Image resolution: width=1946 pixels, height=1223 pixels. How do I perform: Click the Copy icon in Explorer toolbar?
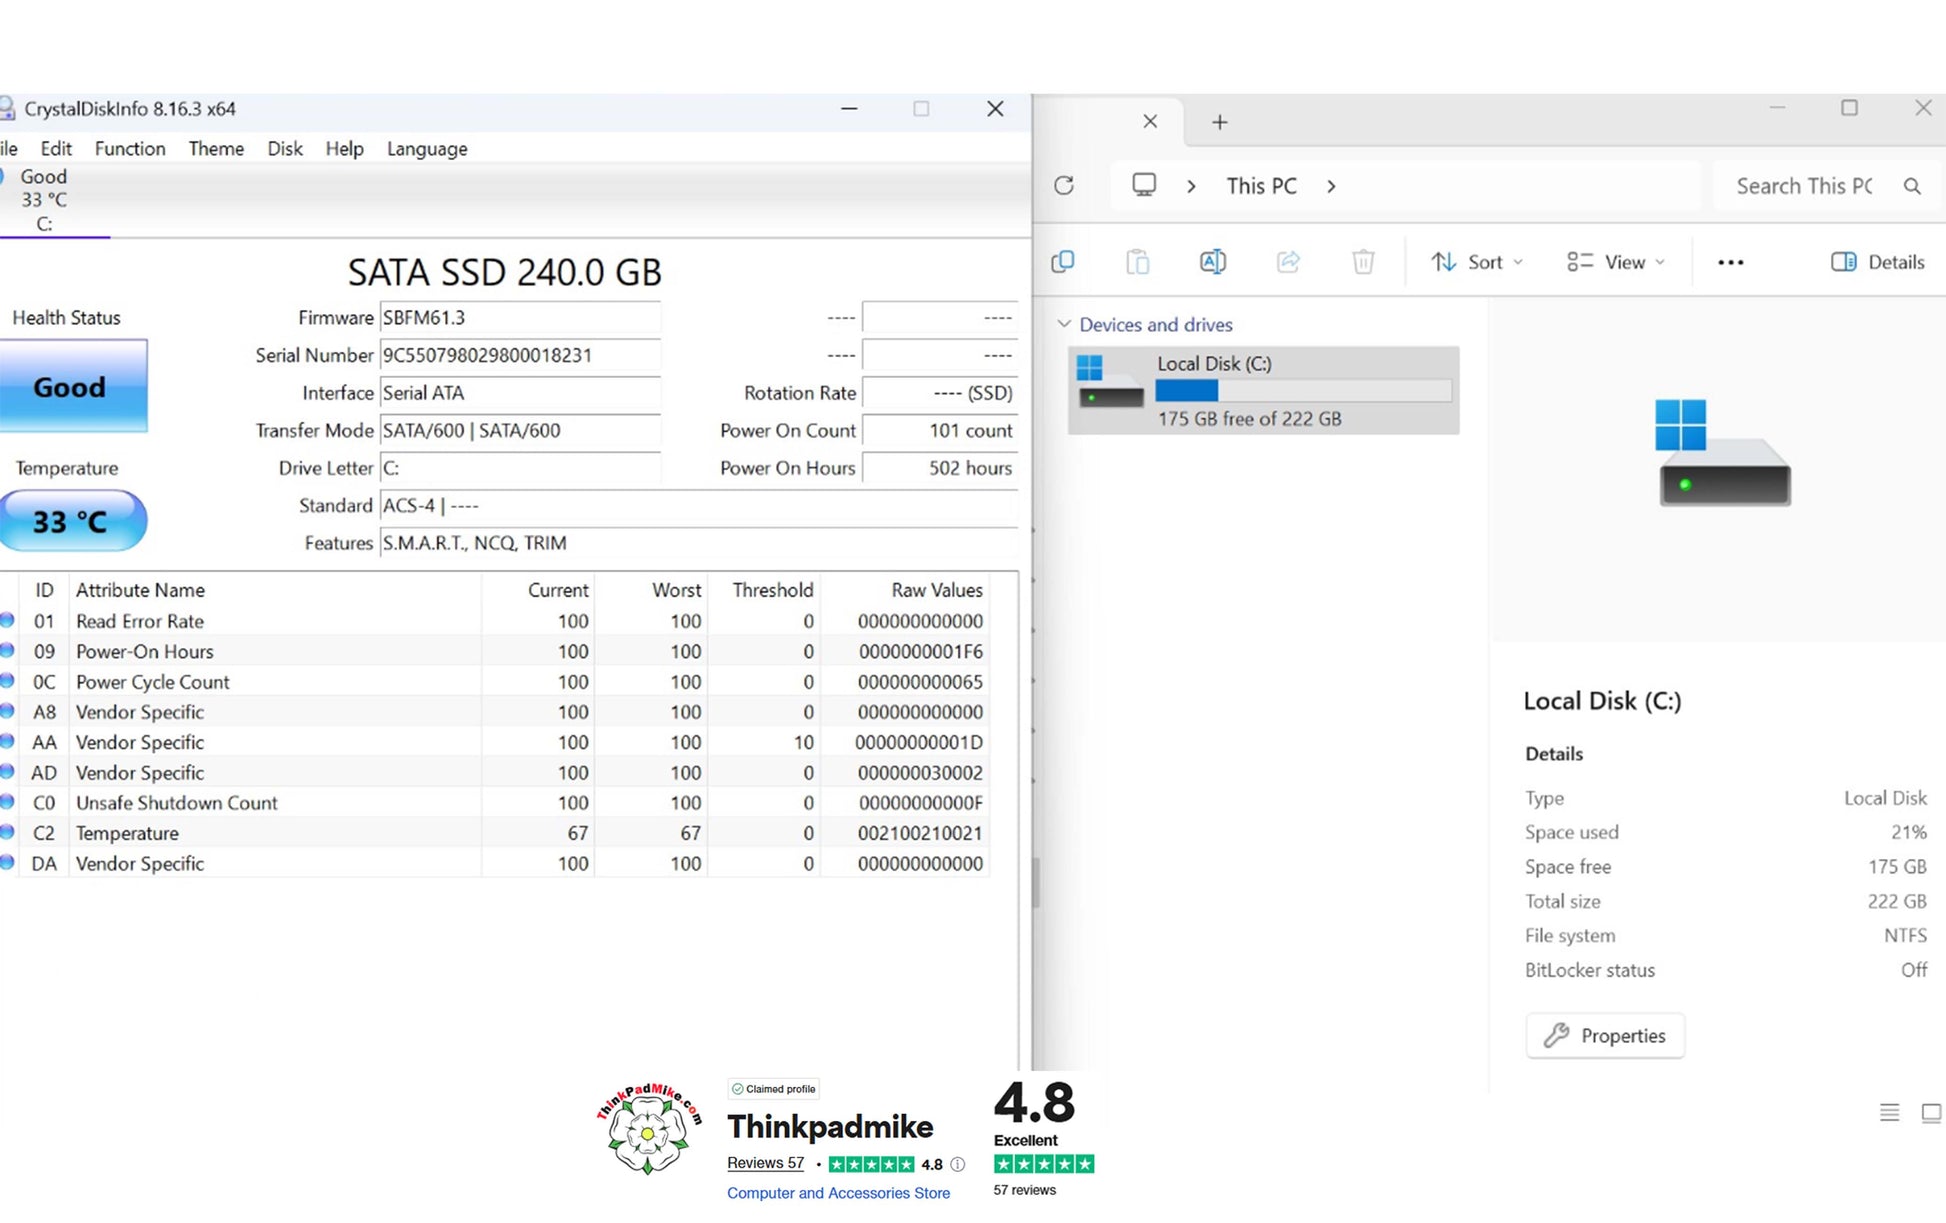click(1063, 262)
